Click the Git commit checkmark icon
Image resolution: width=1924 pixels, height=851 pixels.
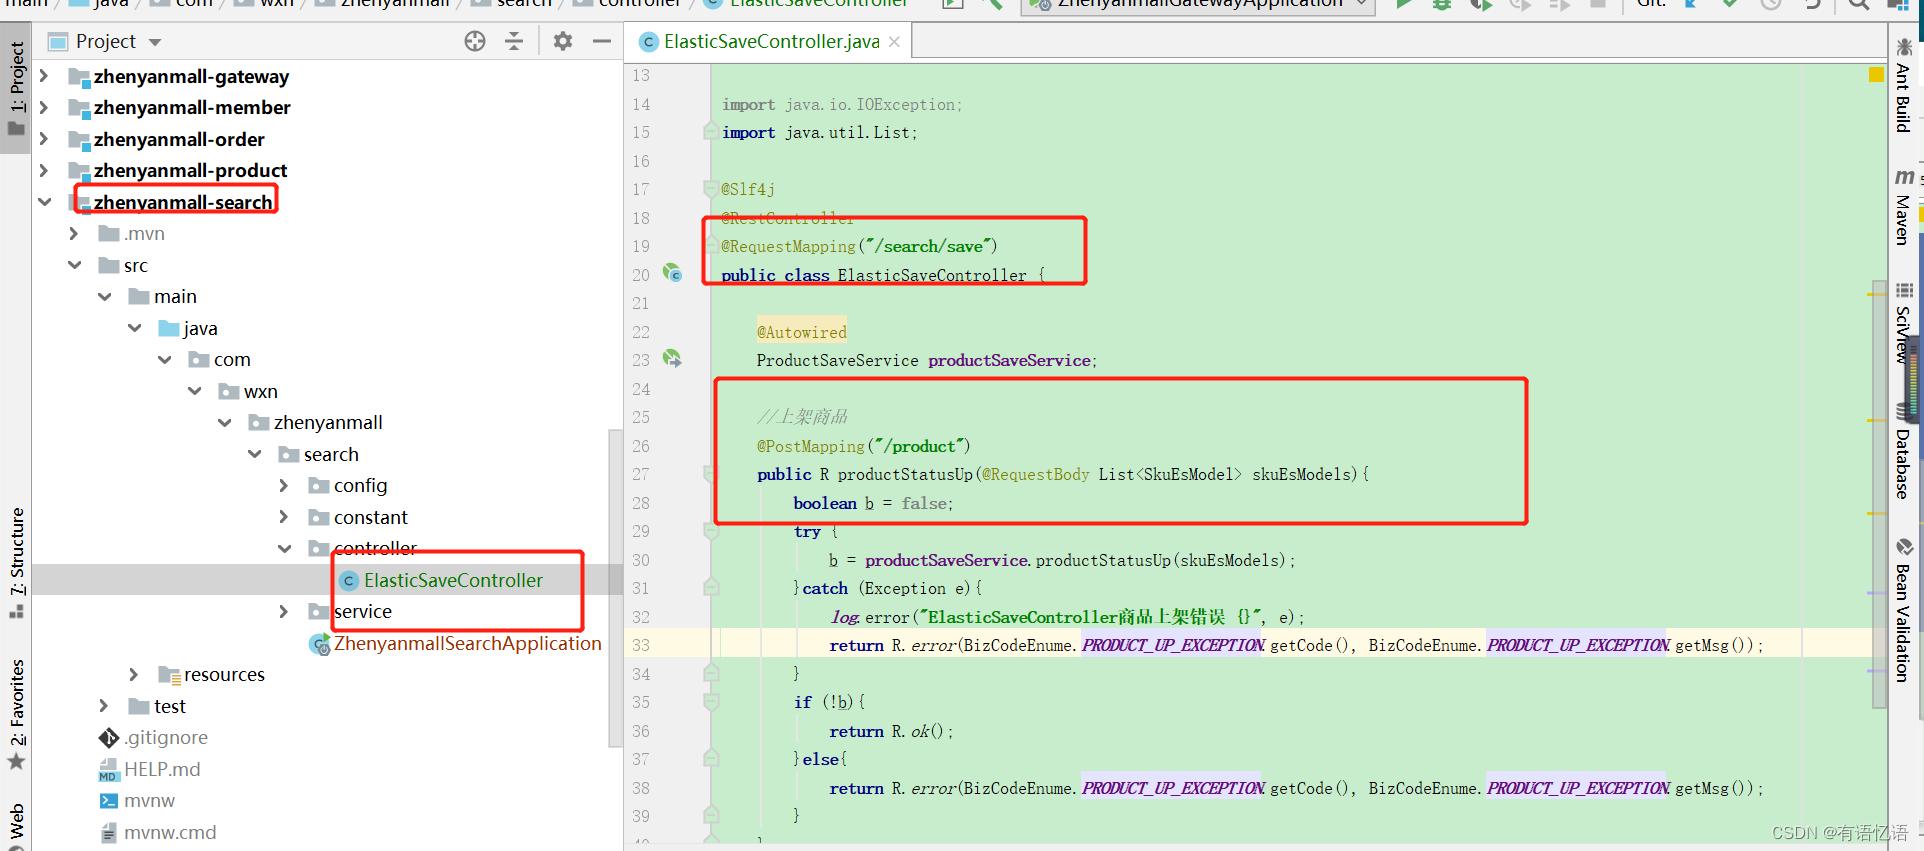point(1730,4)
